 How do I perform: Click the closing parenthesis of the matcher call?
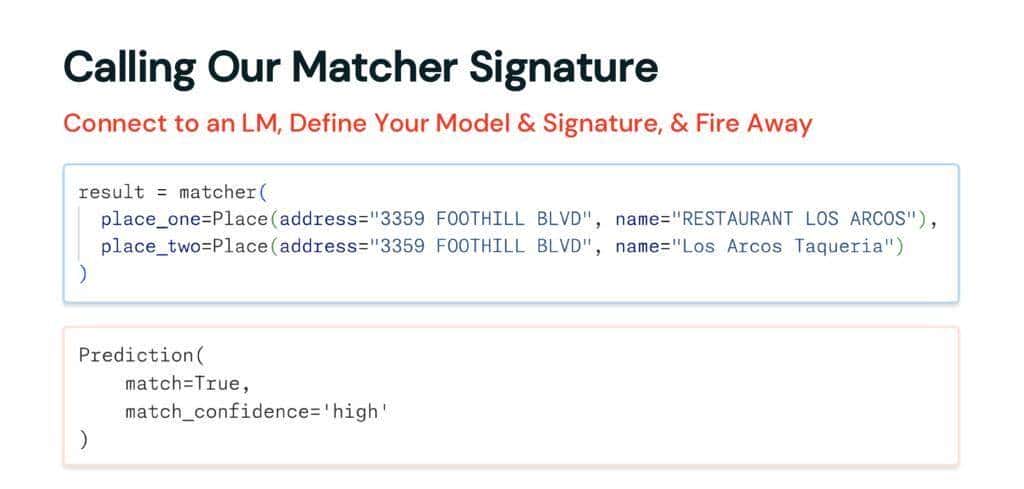83,273
